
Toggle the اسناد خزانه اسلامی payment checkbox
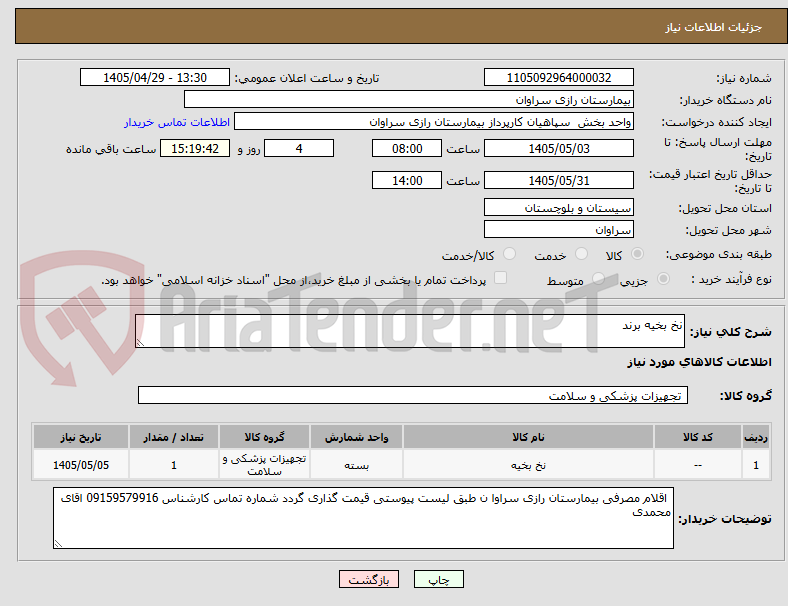click(501, 278)
